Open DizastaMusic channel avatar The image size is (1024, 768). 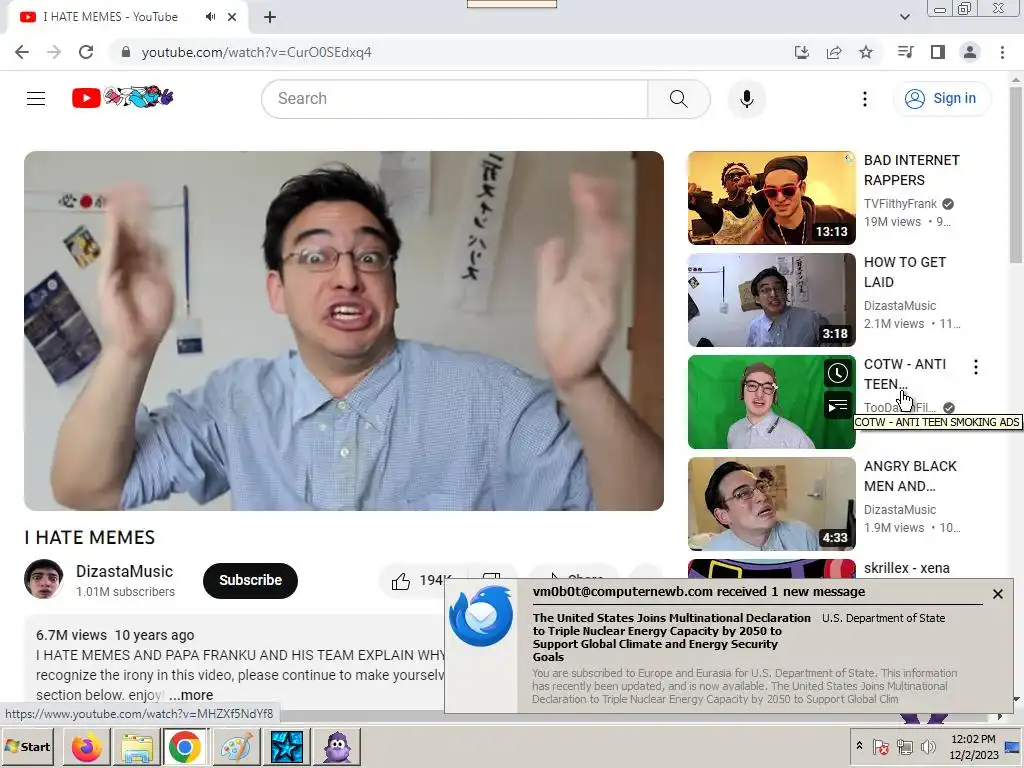tap(44, 579)
